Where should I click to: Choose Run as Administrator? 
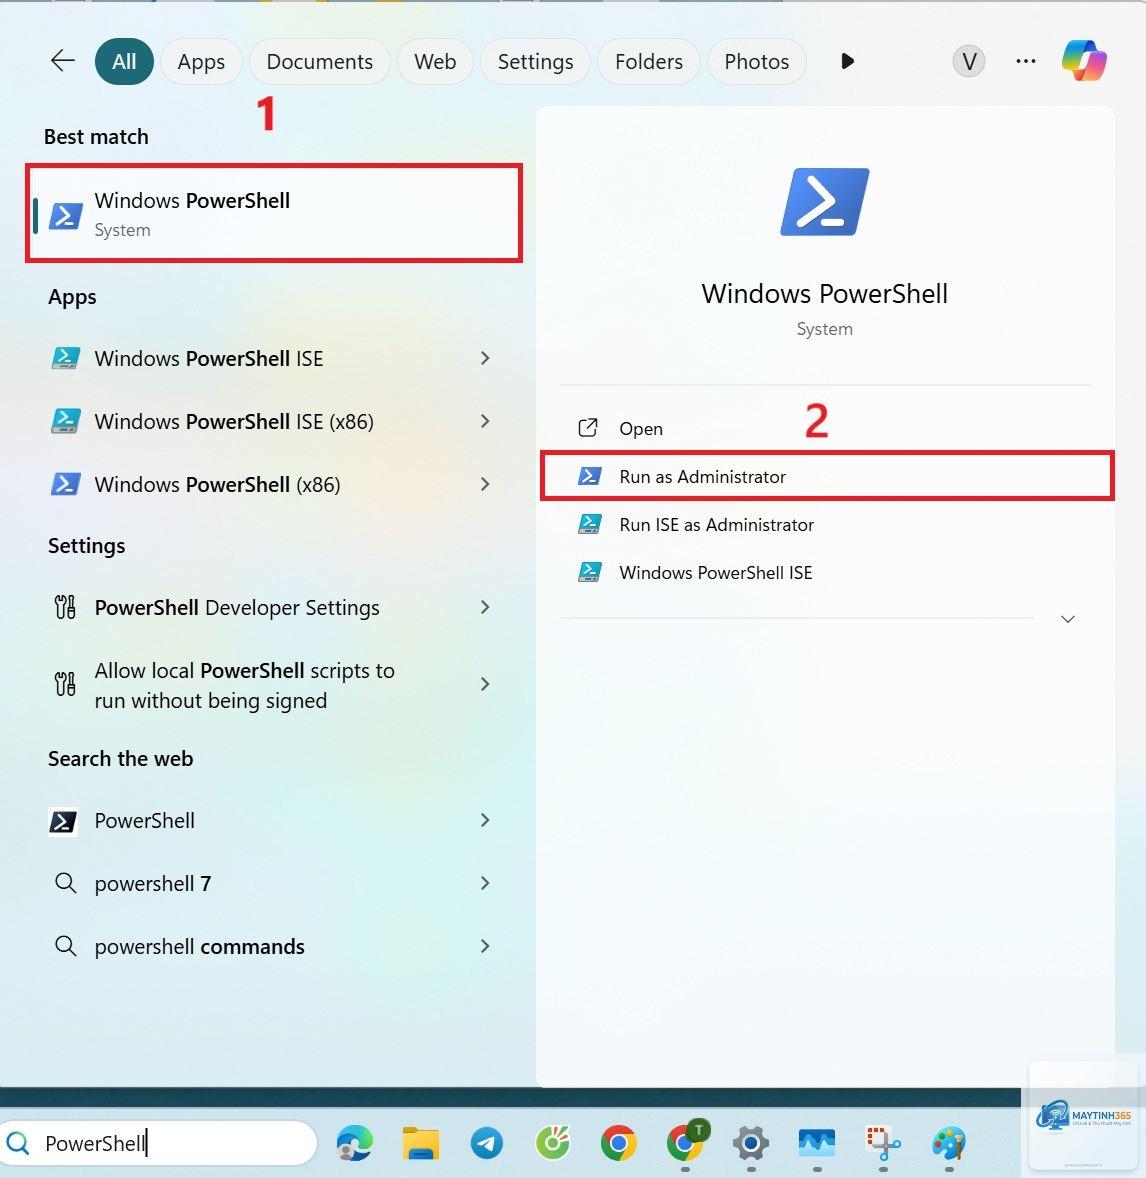click(x=827, y=476)
